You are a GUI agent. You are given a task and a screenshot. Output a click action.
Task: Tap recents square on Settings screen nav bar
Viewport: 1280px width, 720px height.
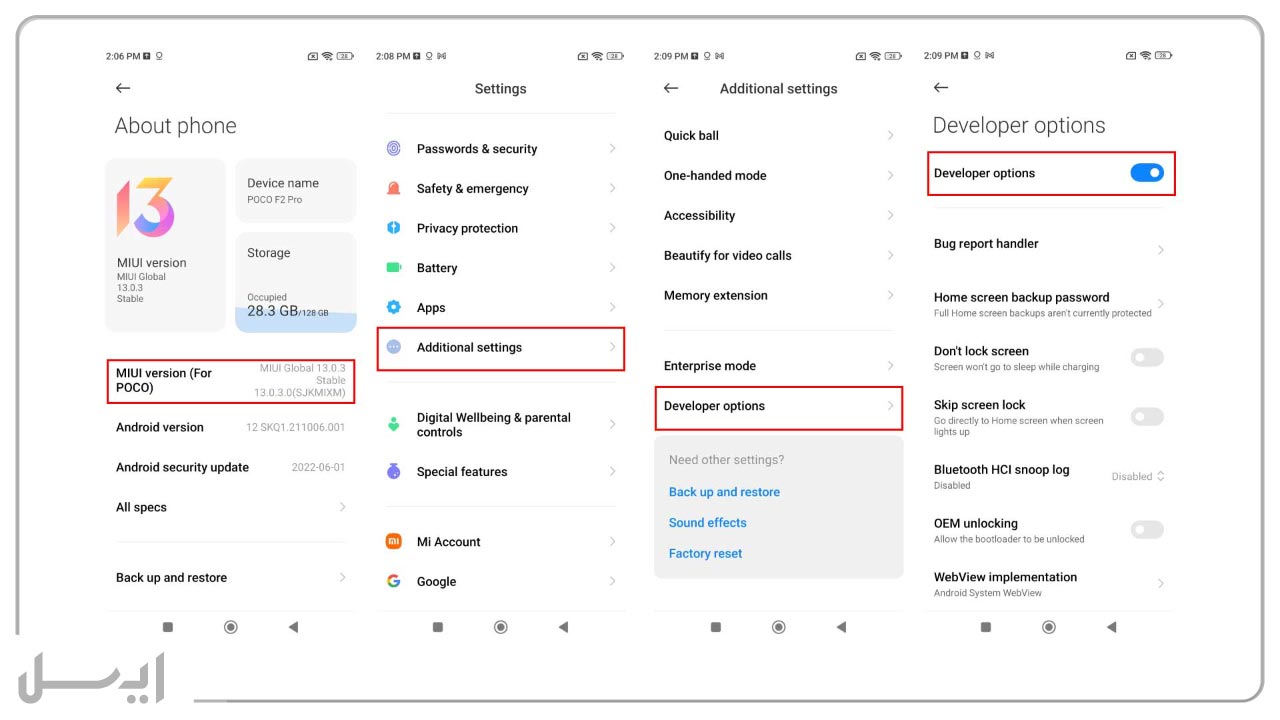438,627
